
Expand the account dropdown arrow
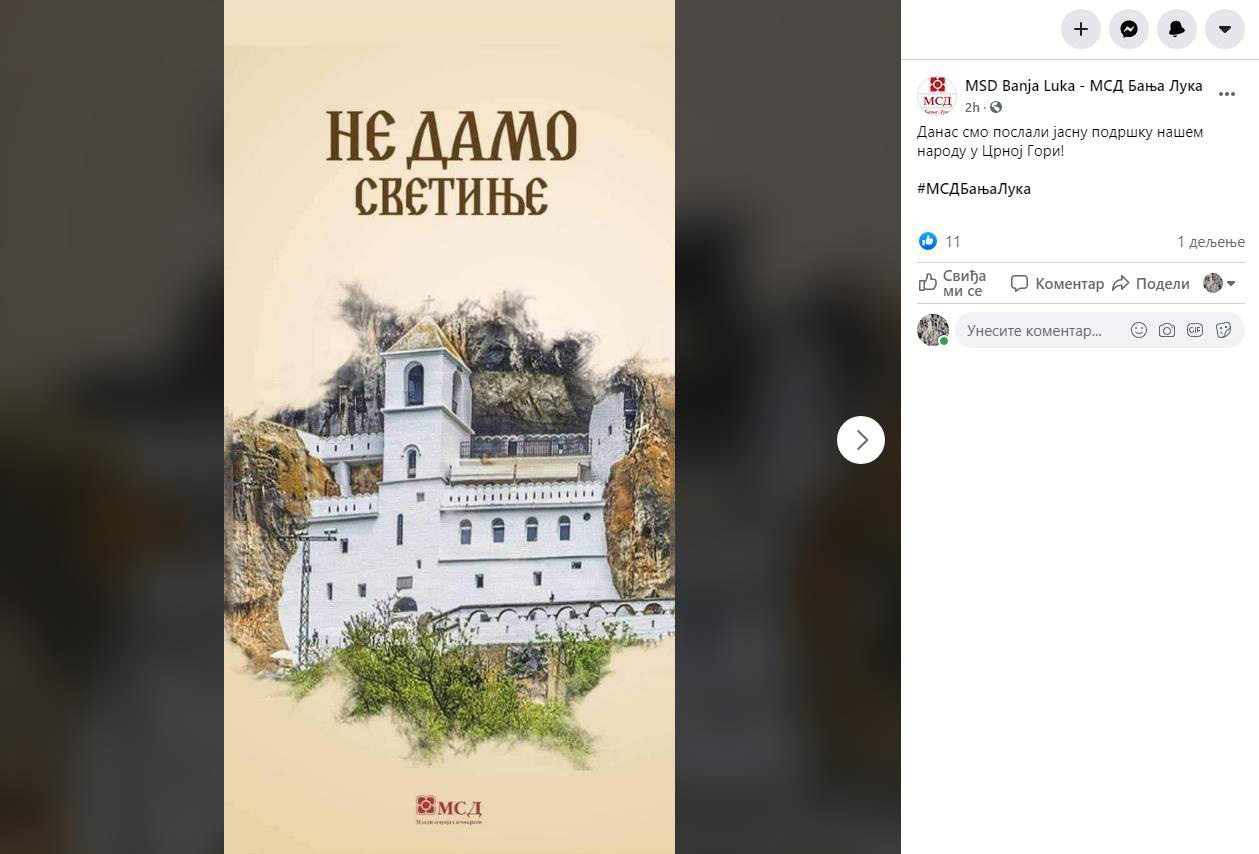(x=1225, y=30)
